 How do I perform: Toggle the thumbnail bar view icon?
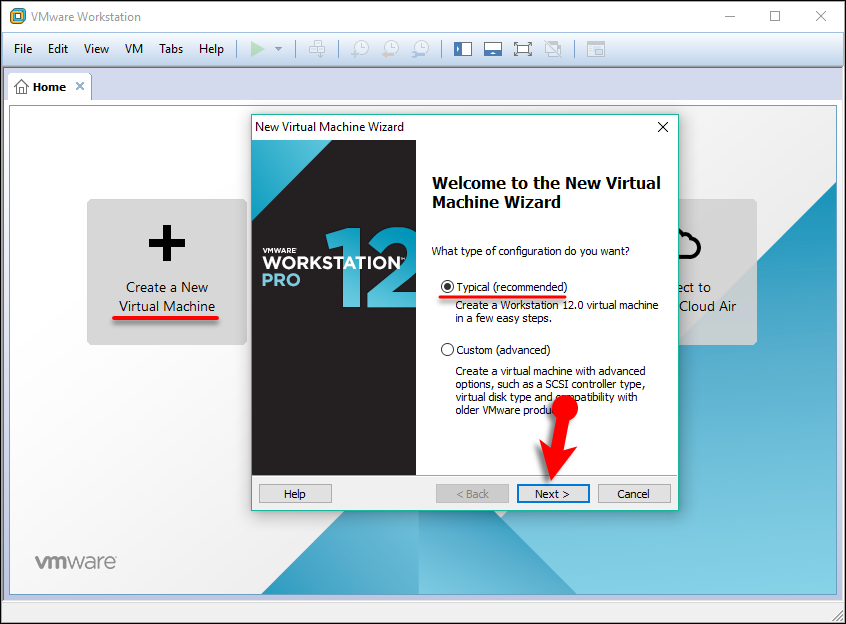coord(493,49)
